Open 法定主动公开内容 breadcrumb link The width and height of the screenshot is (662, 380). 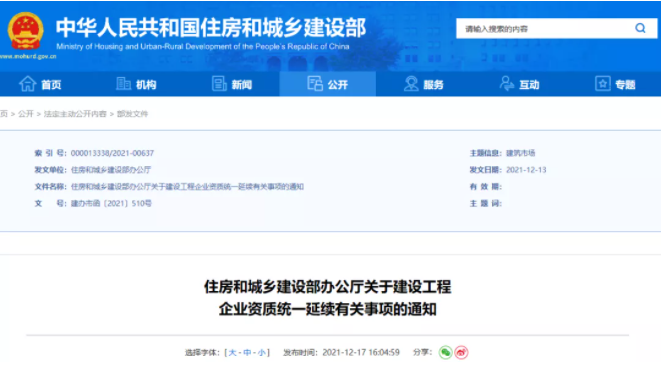point(75,114)
